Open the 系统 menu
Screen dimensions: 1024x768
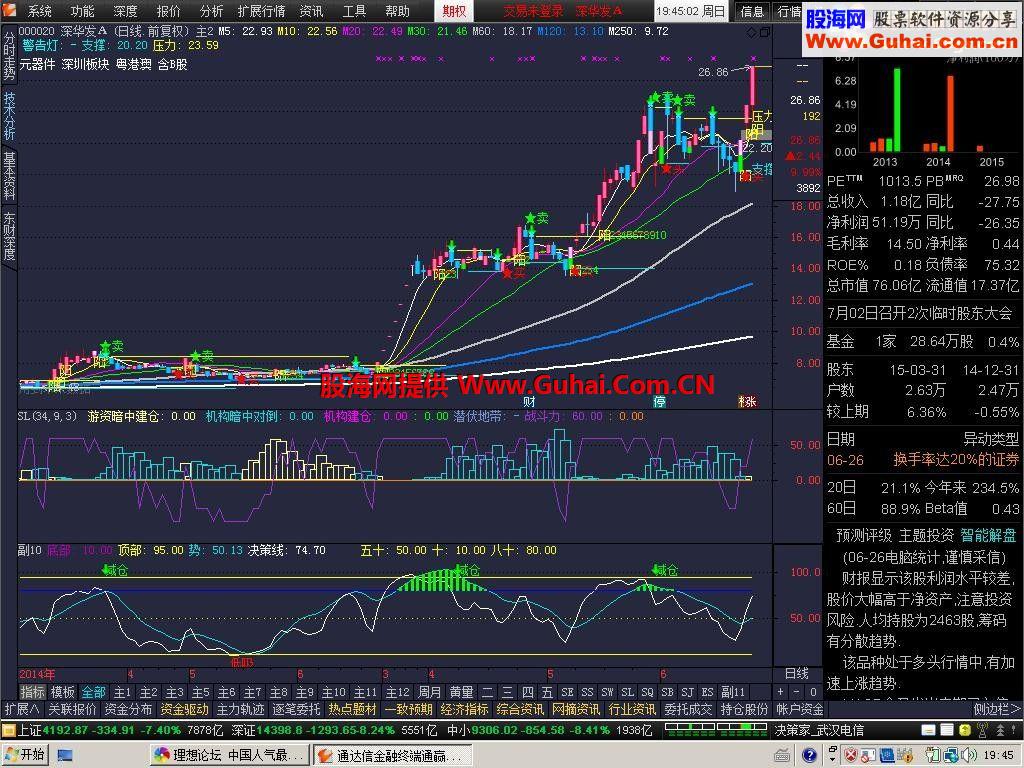pos(39,11)
